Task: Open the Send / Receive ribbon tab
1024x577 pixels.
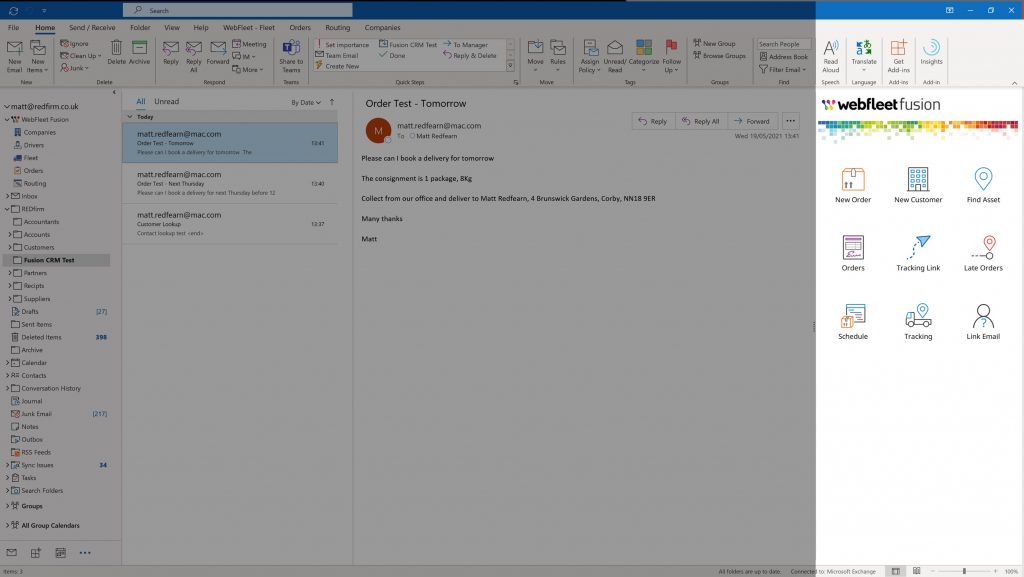Action: [92, 28]
